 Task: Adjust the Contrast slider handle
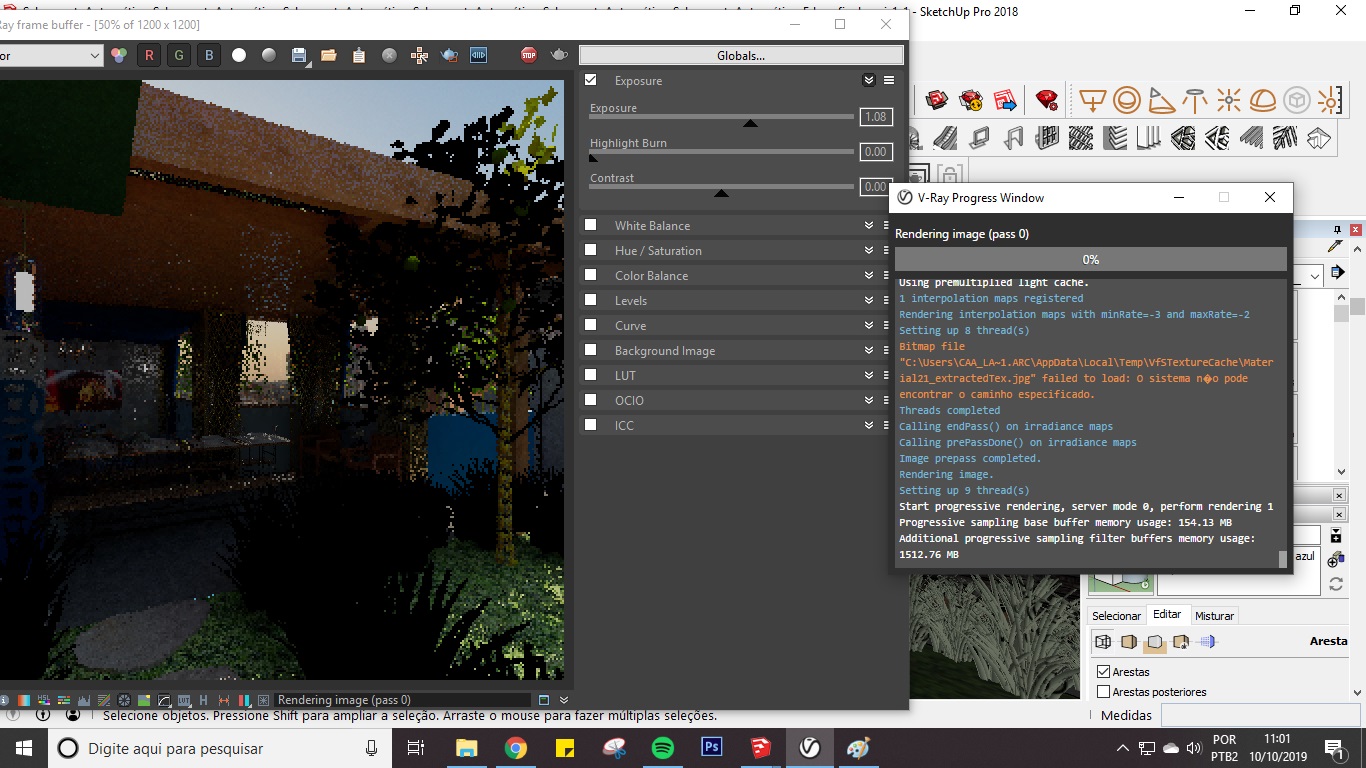coord(721,192)
